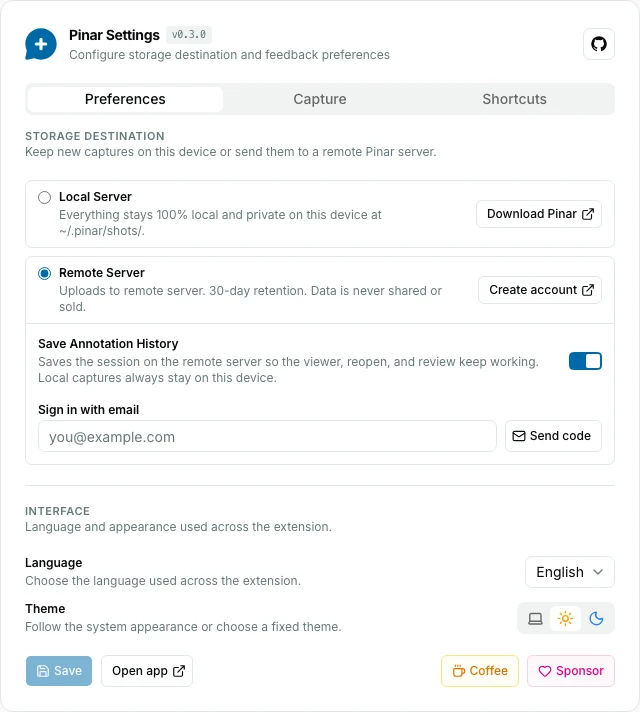Image resolution: width=640 pixels, height=712 pixels.
Task: Click the STORAGE DESTINATION heading
Action: [x=95, y=136]
